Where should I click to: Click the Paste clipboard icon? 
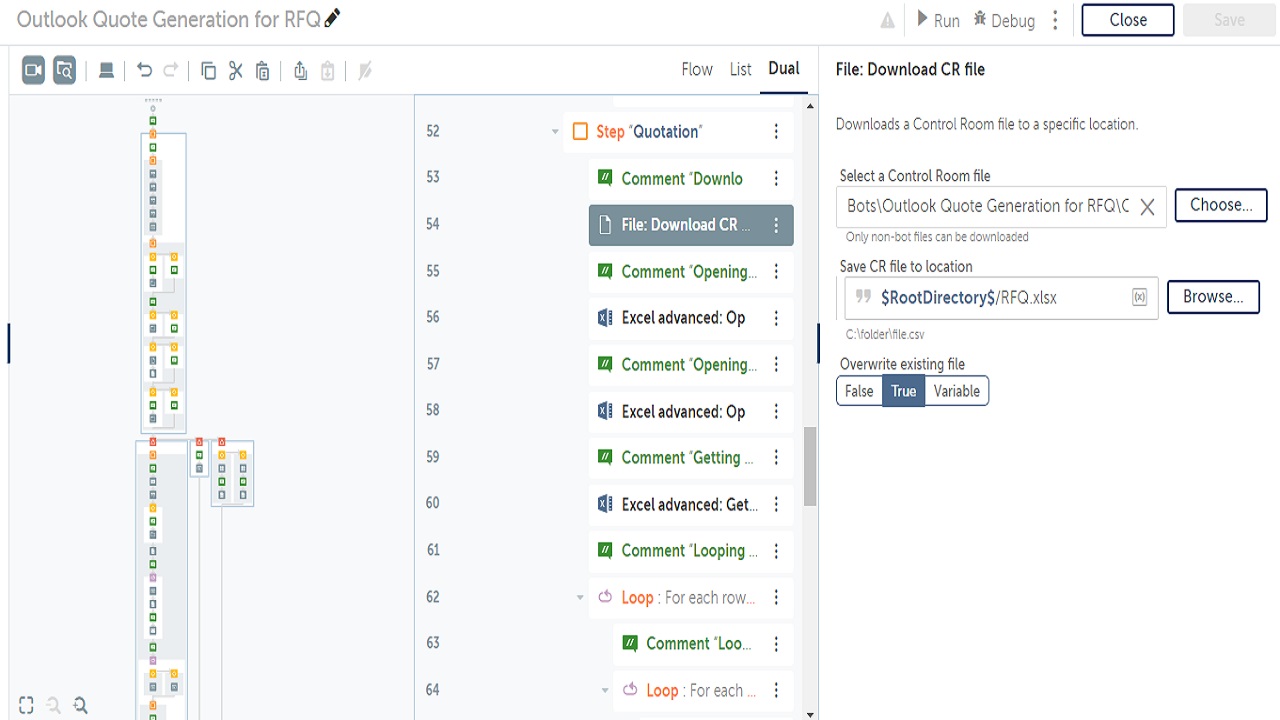coord(263,70)
